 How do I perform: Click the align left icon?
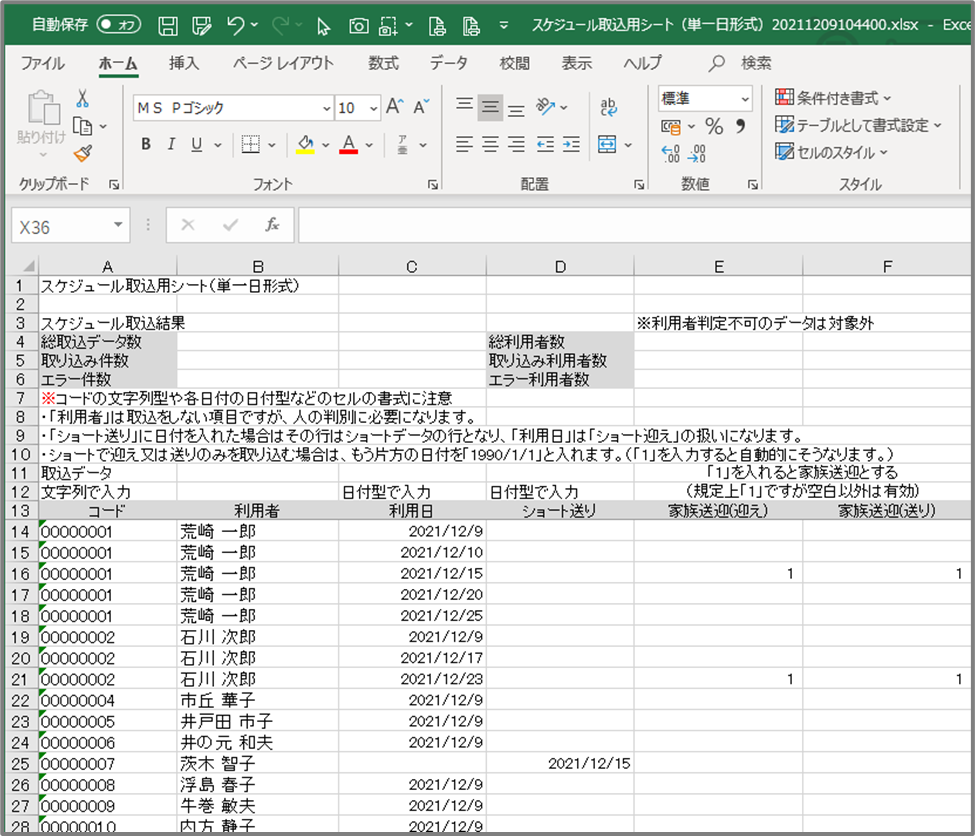click(464, 144)
